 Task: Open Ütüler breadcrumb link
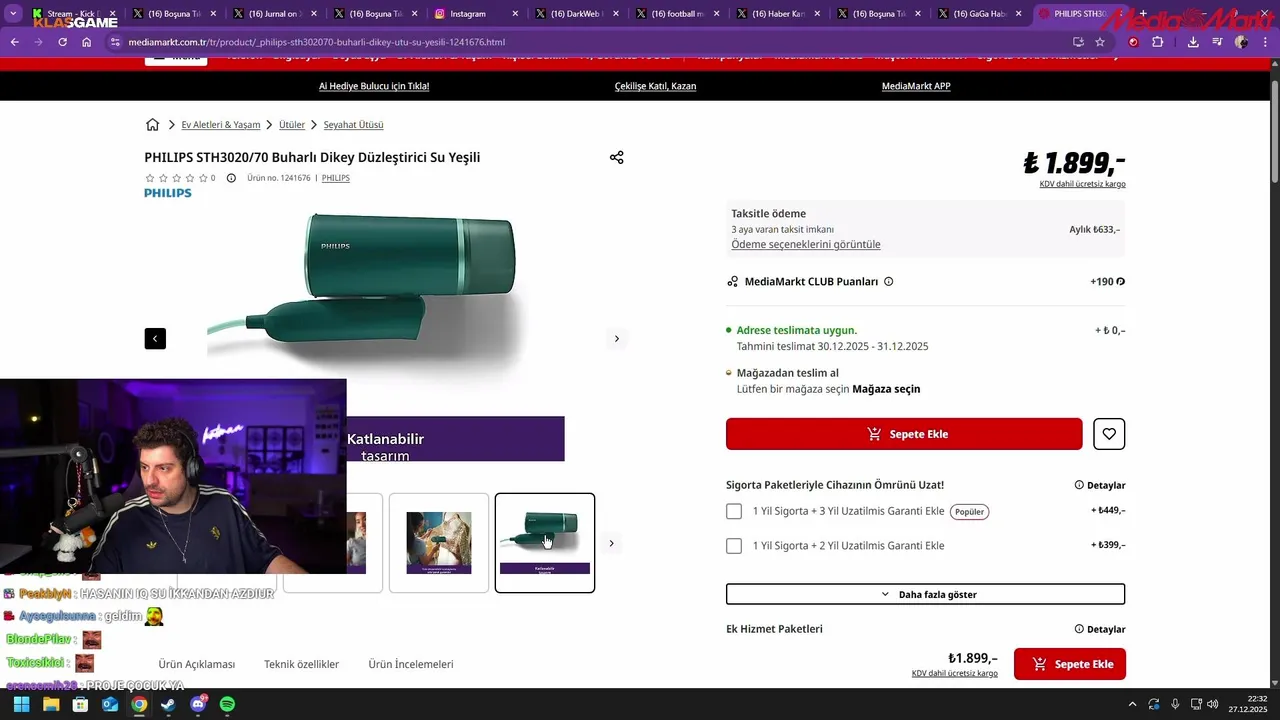coord(292,125)
